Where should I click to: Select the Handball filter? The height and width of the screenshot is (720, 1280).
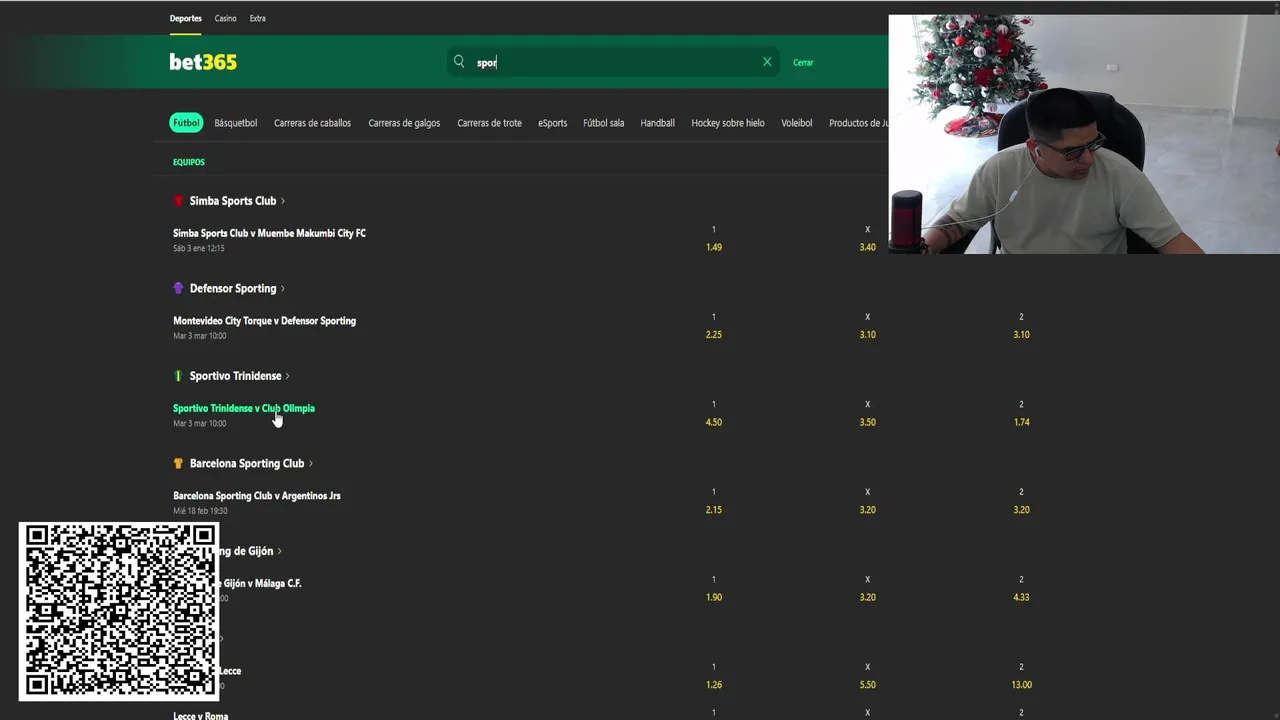click(x=657, y=123)
